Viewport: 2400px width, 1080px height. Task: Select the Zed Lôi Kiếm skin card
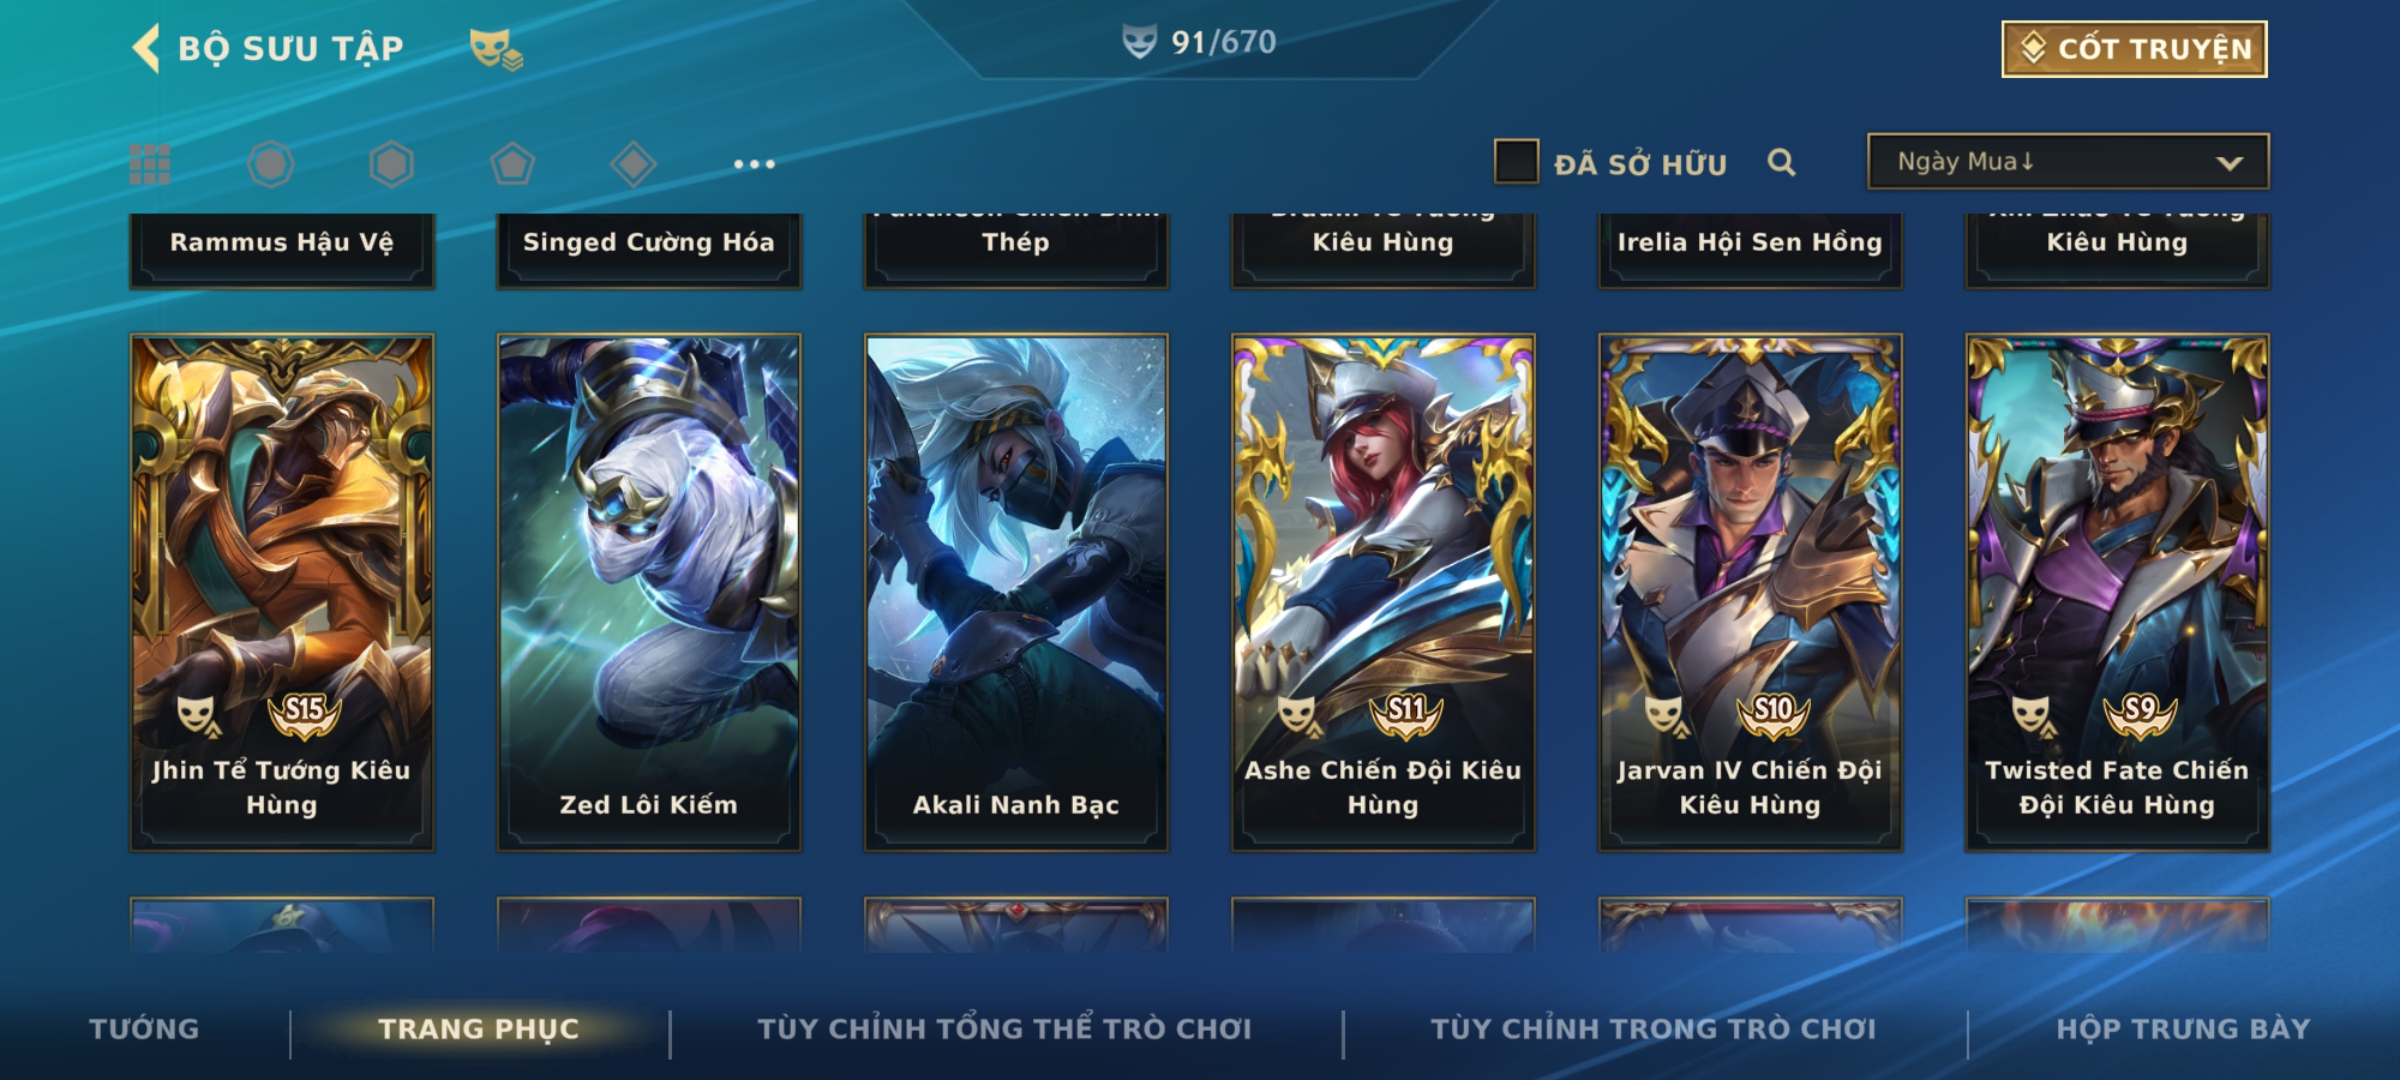click(649, 593)
